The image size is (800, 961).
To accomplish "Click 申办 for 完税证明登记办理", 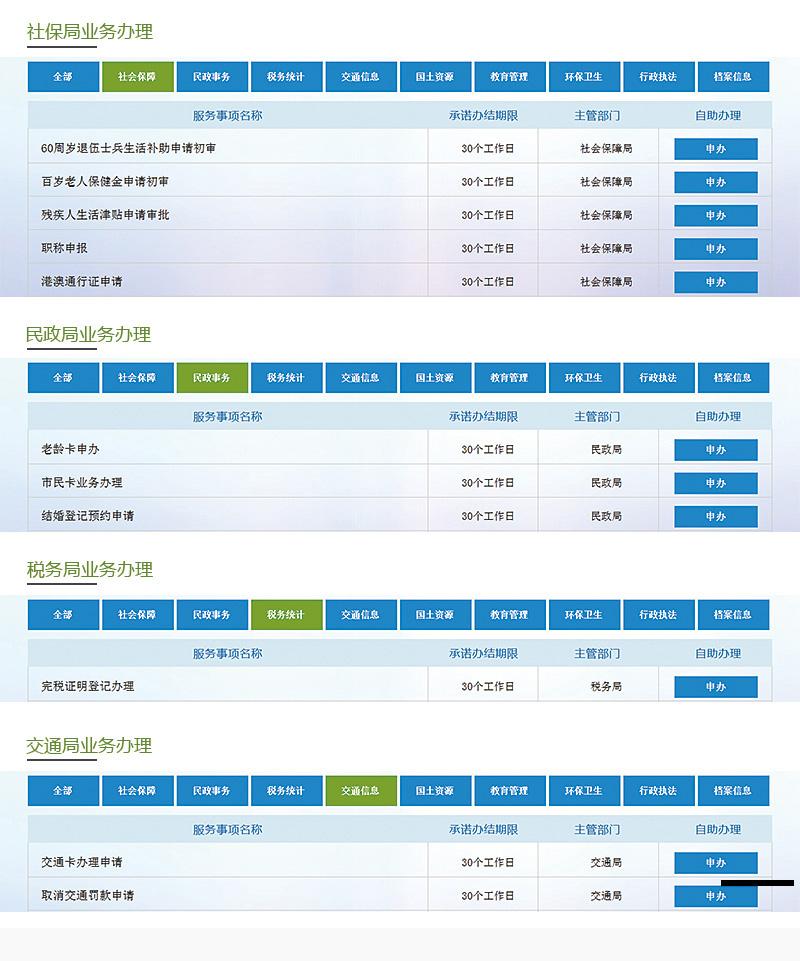I will click(x=716, y=687).
